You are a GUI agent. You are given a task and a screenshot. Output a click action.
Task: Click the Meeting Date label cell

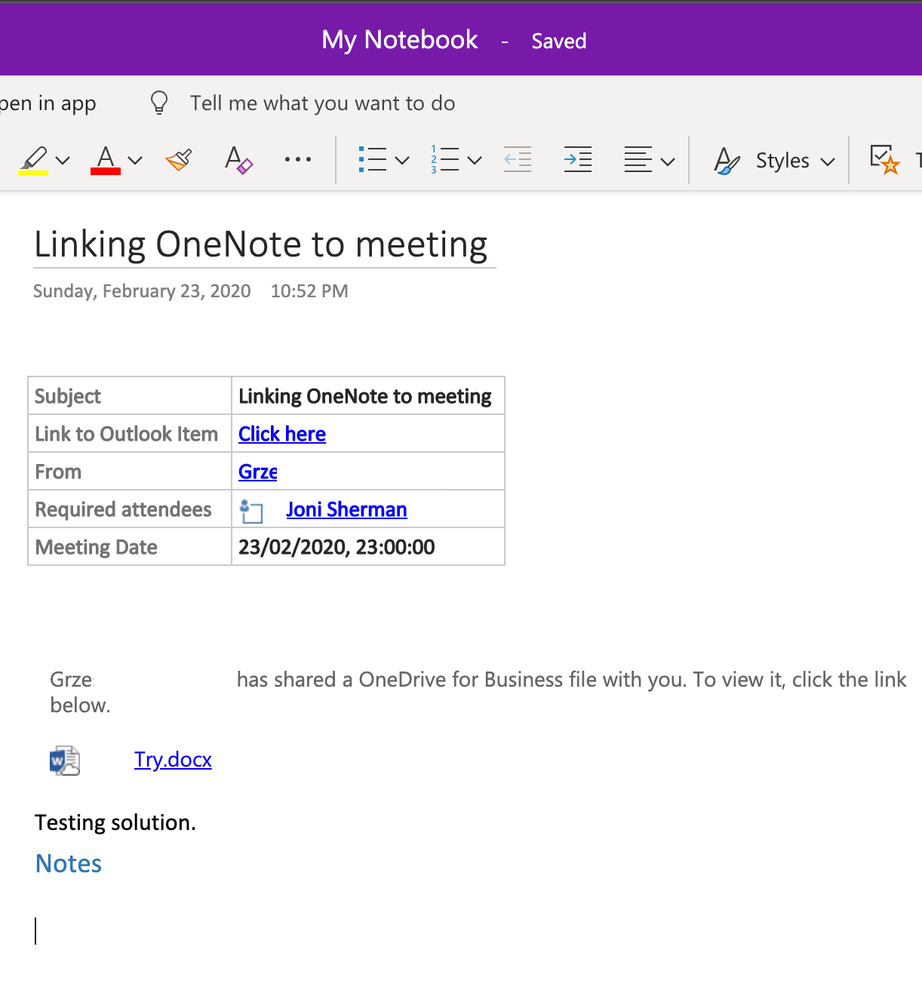click(129, 547)
